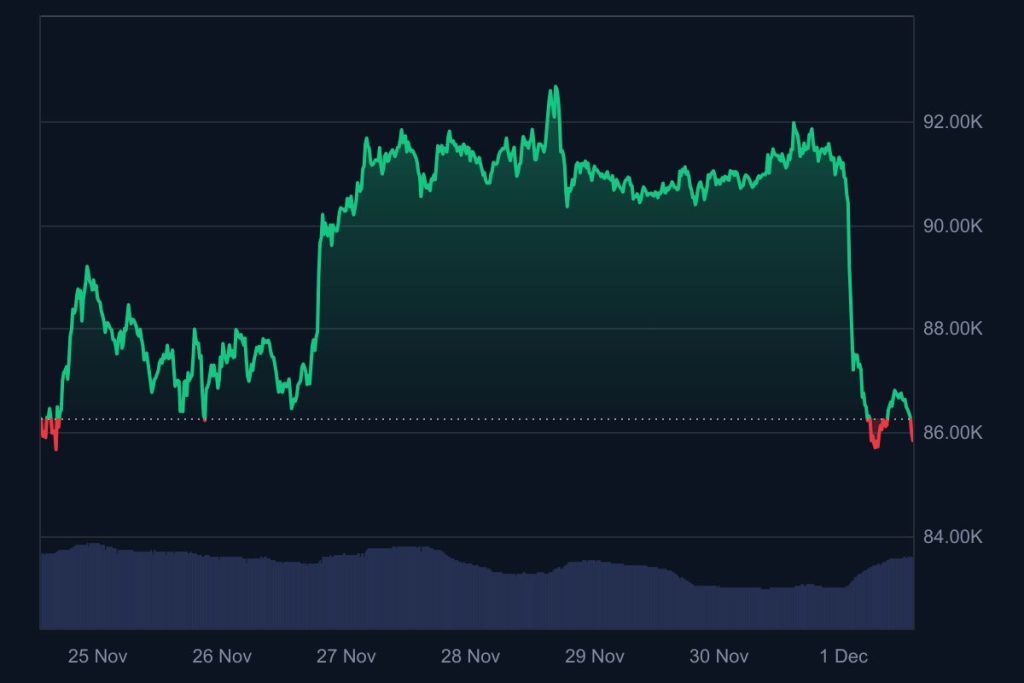Select the 84.00K price axis label
1024x683 pixels.
click(952, 537)
